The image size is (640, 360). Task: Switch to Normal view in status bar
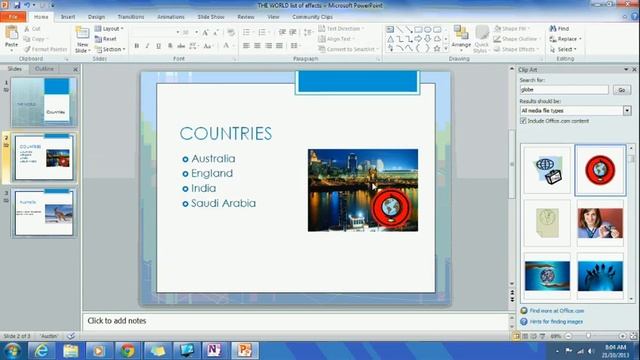[x=516, y=336]
